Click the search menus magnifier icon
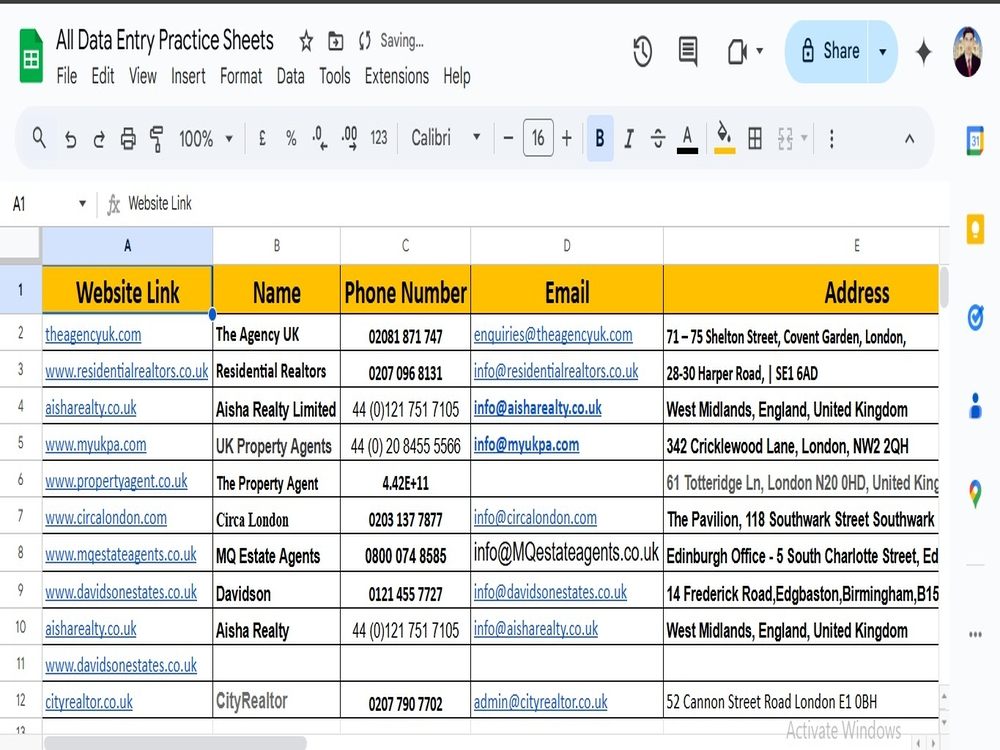 (39, 138)
